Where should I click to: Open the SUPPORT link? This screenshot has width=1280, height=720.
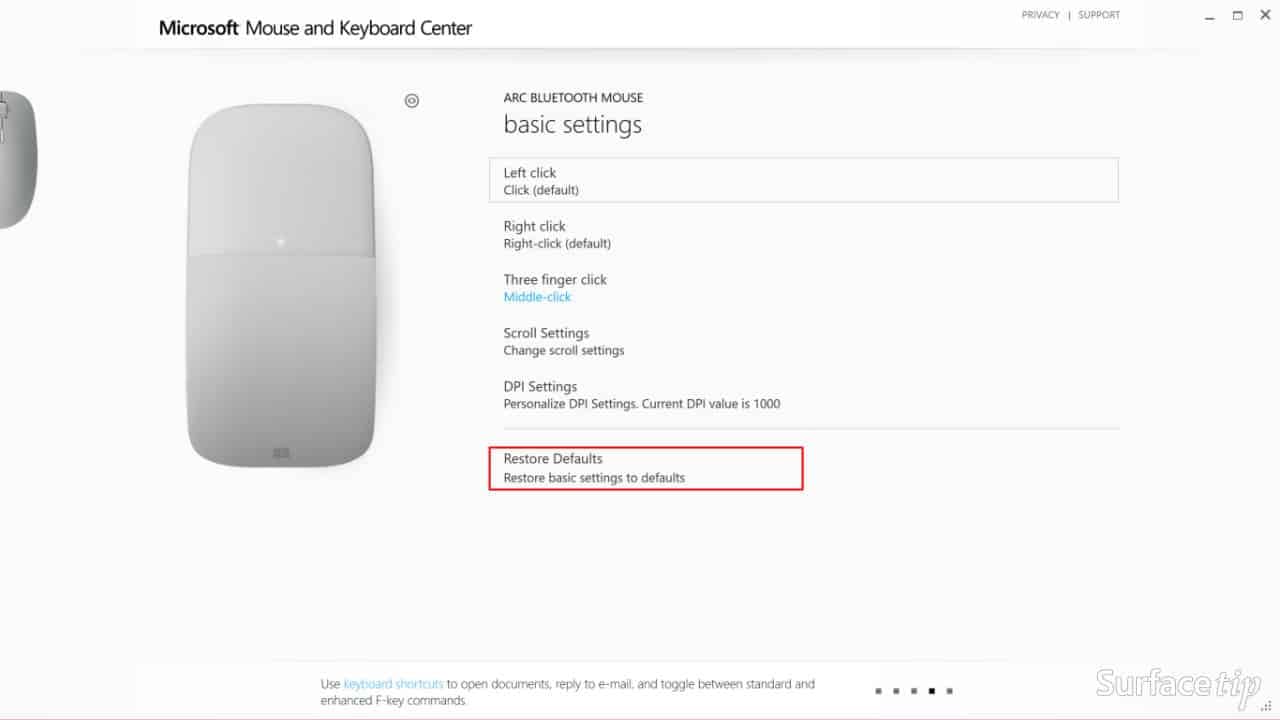[x=1099, y=15]
